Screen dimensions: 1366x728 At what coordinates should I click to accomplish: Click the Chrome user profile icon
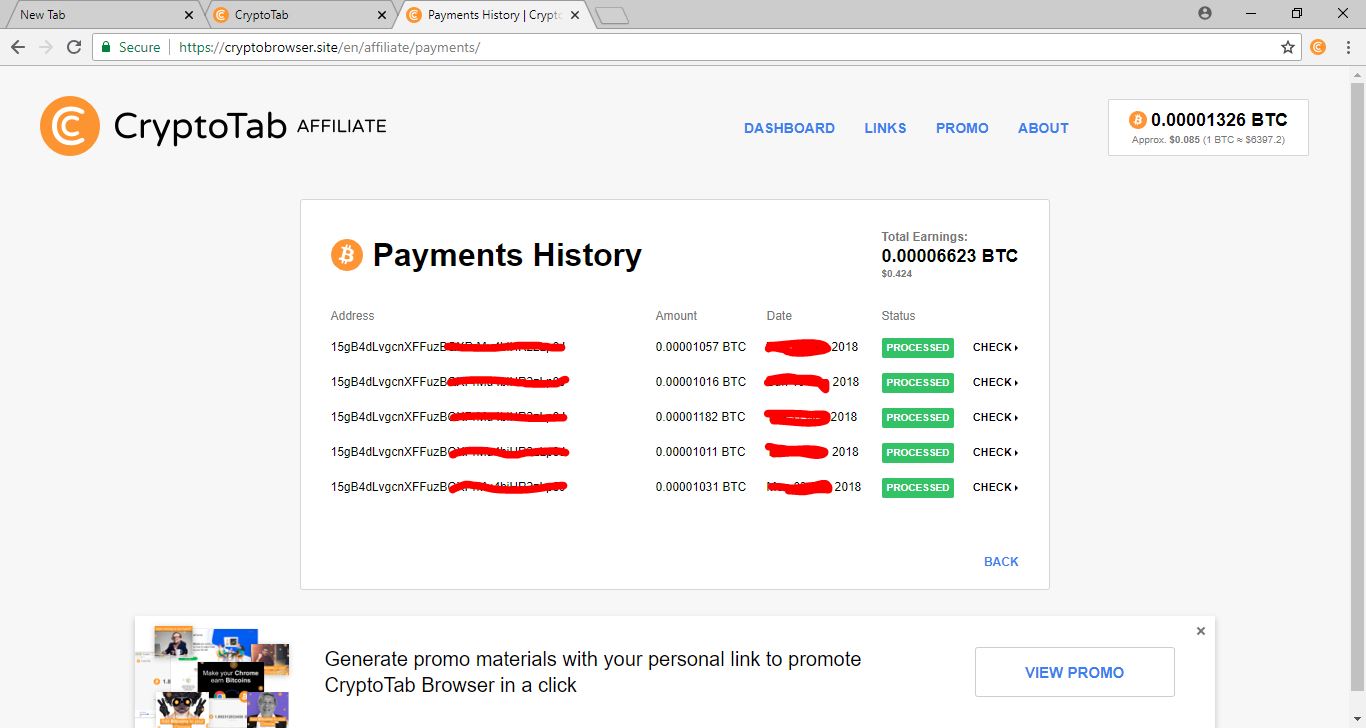pos(1204,14)
